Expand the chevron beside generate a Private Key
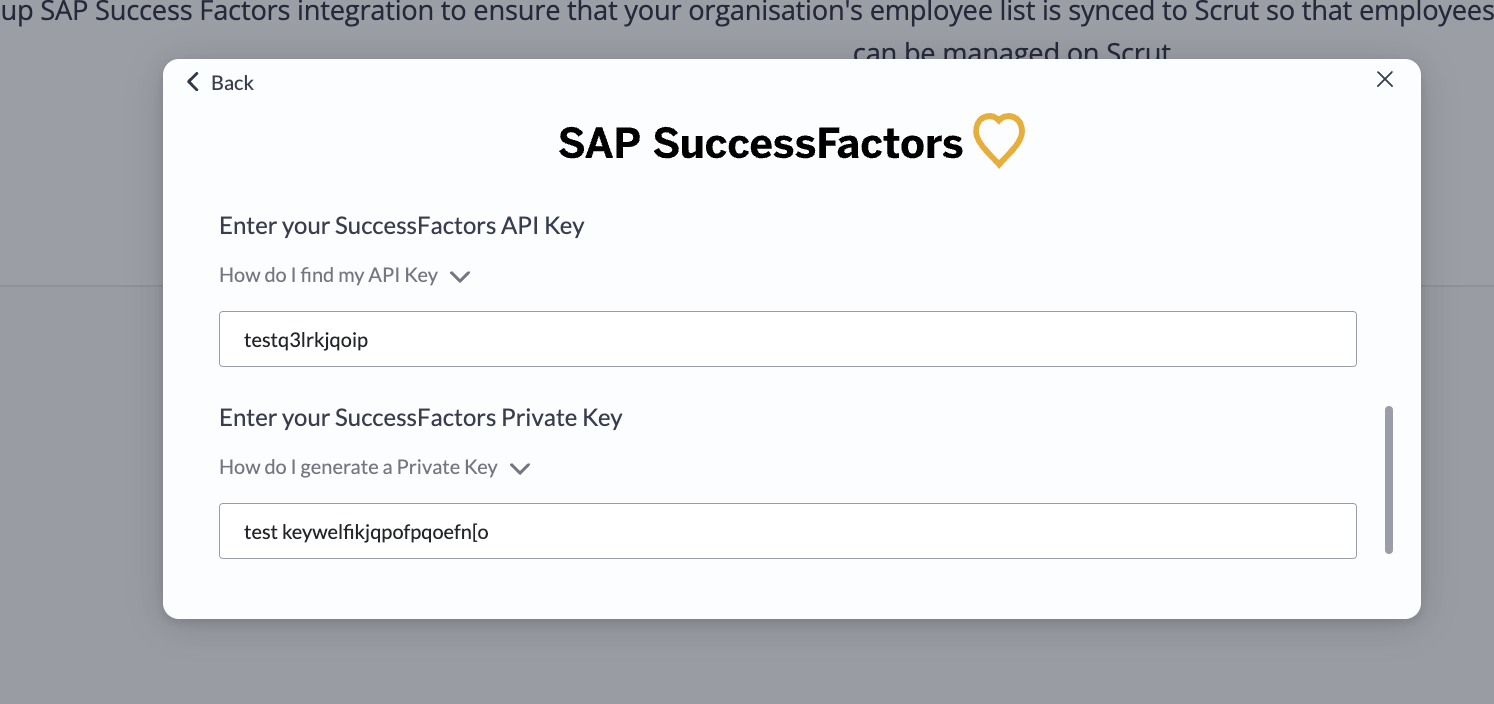This screenshot has height=704, width=1494. pos(520,469)
